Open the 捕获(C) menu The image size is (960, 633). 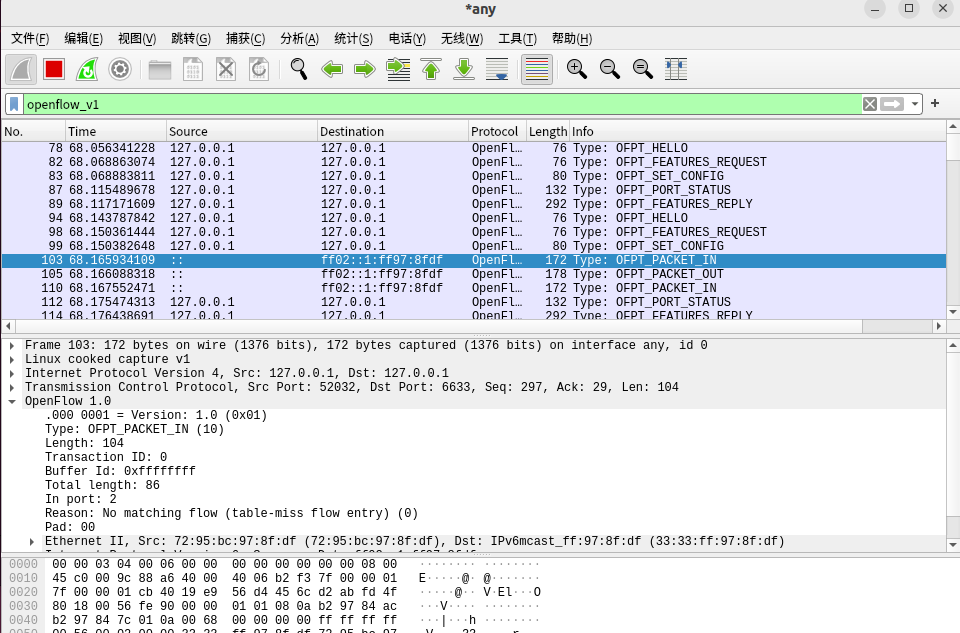(246, 39)
